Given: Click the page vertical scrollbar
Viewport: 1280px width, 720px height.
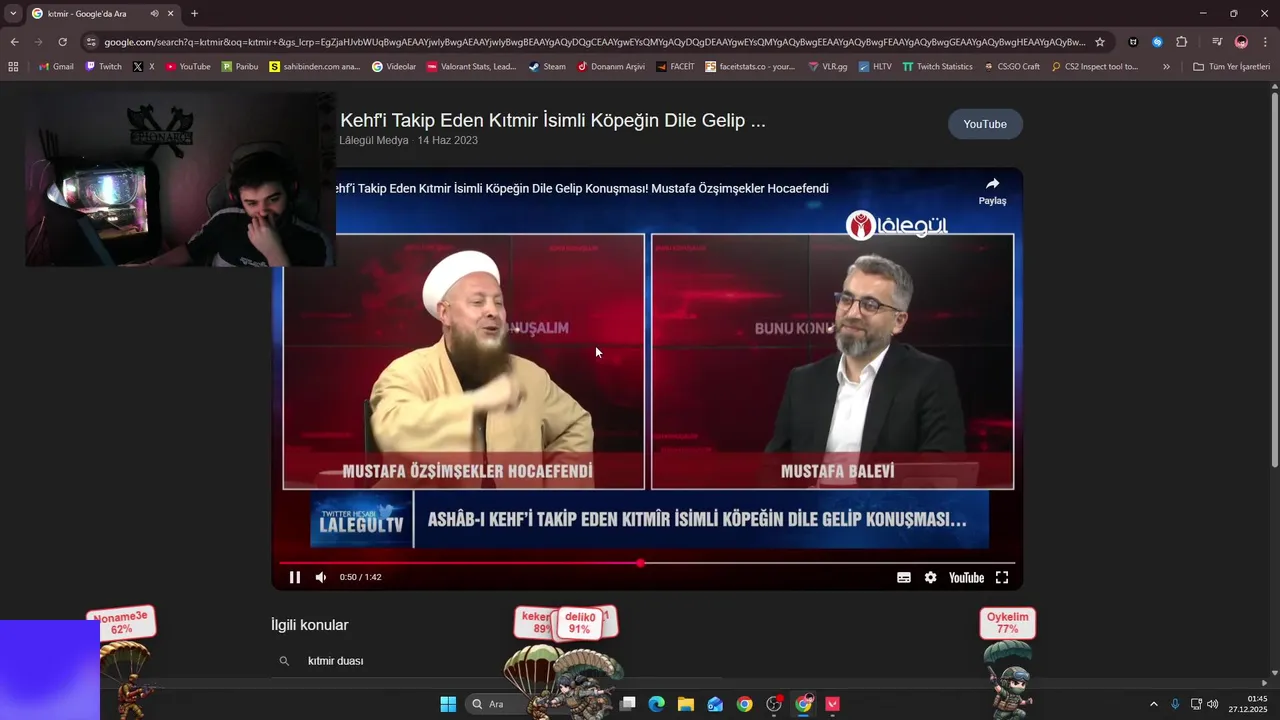Looking at the screenshot, I should [x=1274, y=278].
